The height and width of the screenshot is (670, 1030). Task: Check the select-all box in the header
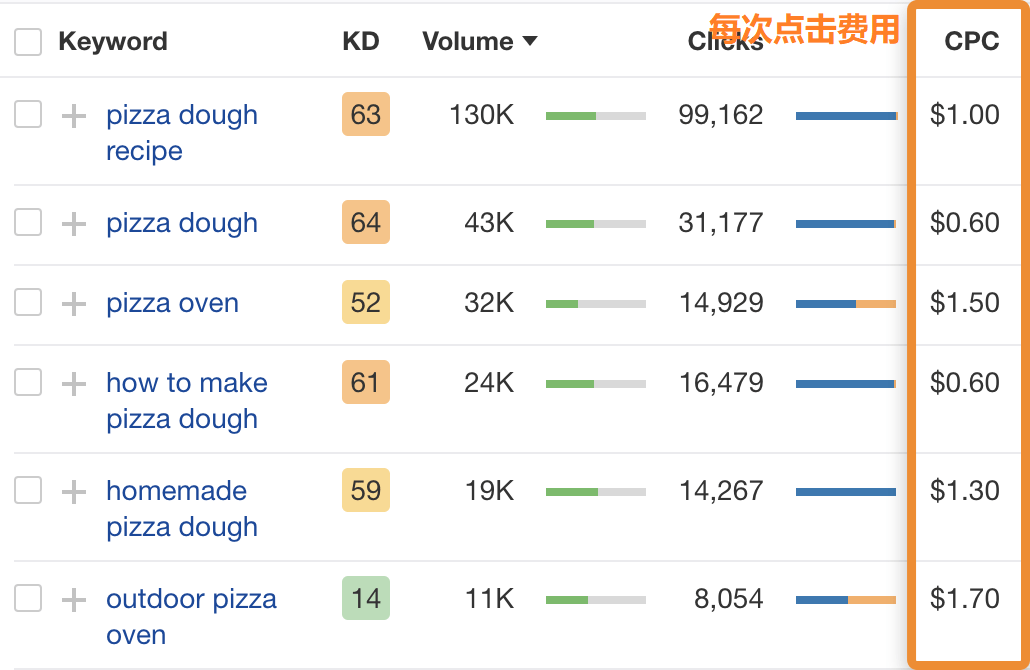(x=27, y=42)
